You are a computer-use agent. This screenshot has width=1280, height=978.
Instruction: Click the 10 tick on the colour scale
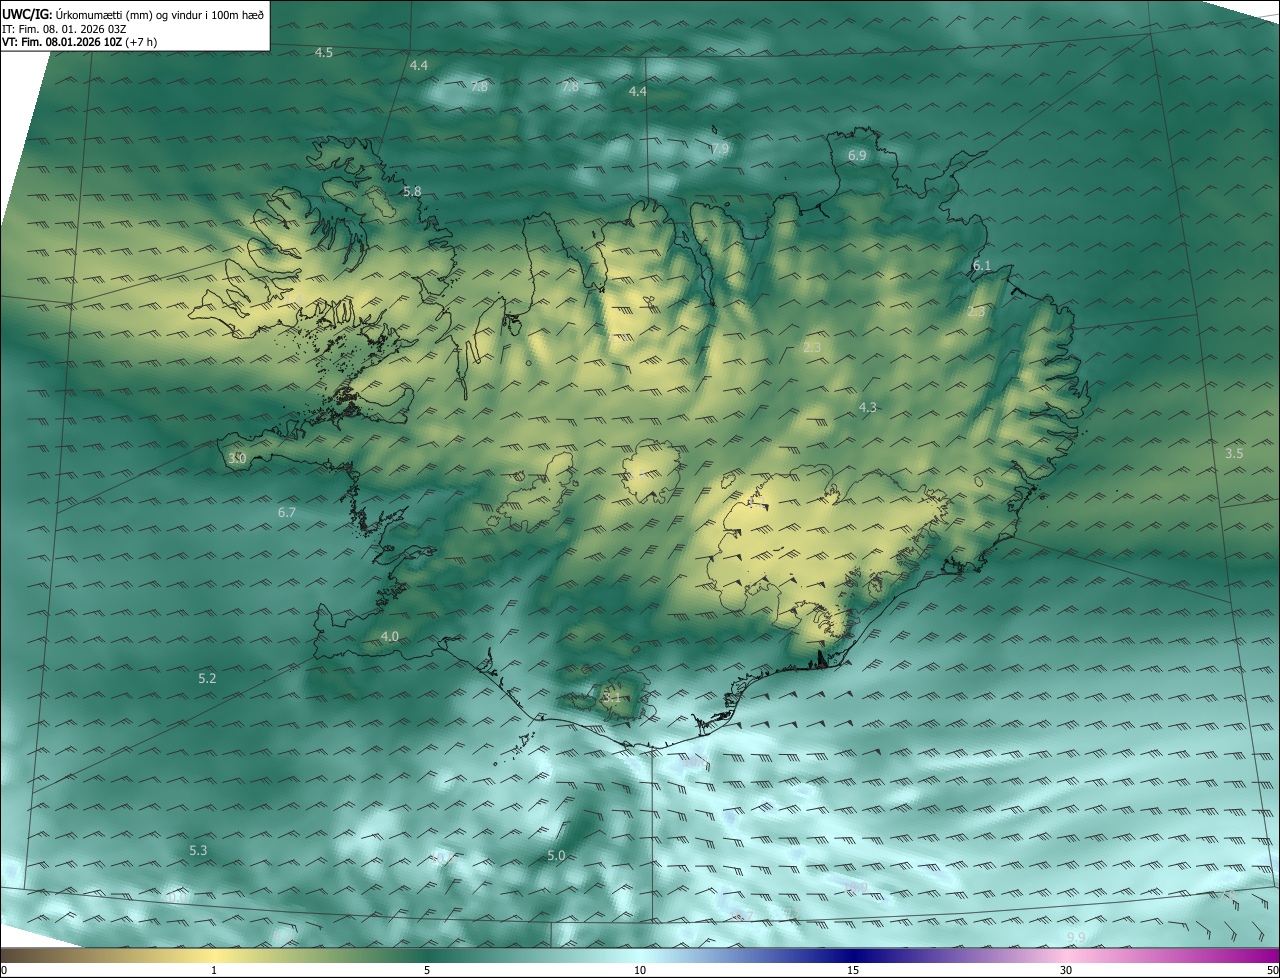[x=640, y=970]
